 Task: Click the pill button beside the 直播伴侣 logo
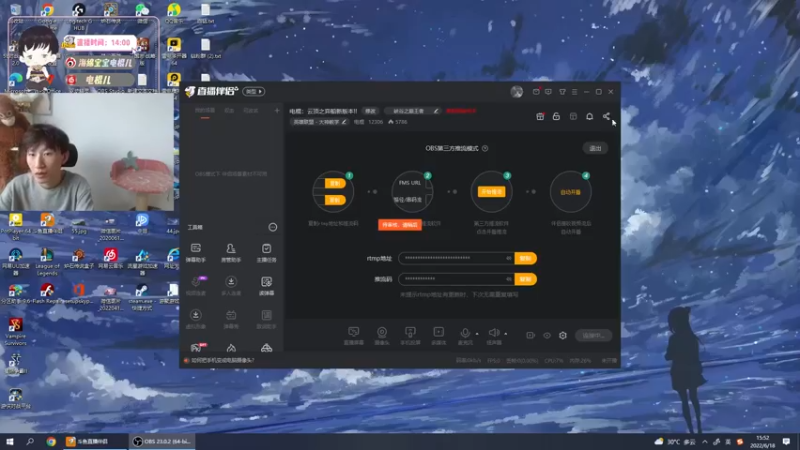[254, 91]
